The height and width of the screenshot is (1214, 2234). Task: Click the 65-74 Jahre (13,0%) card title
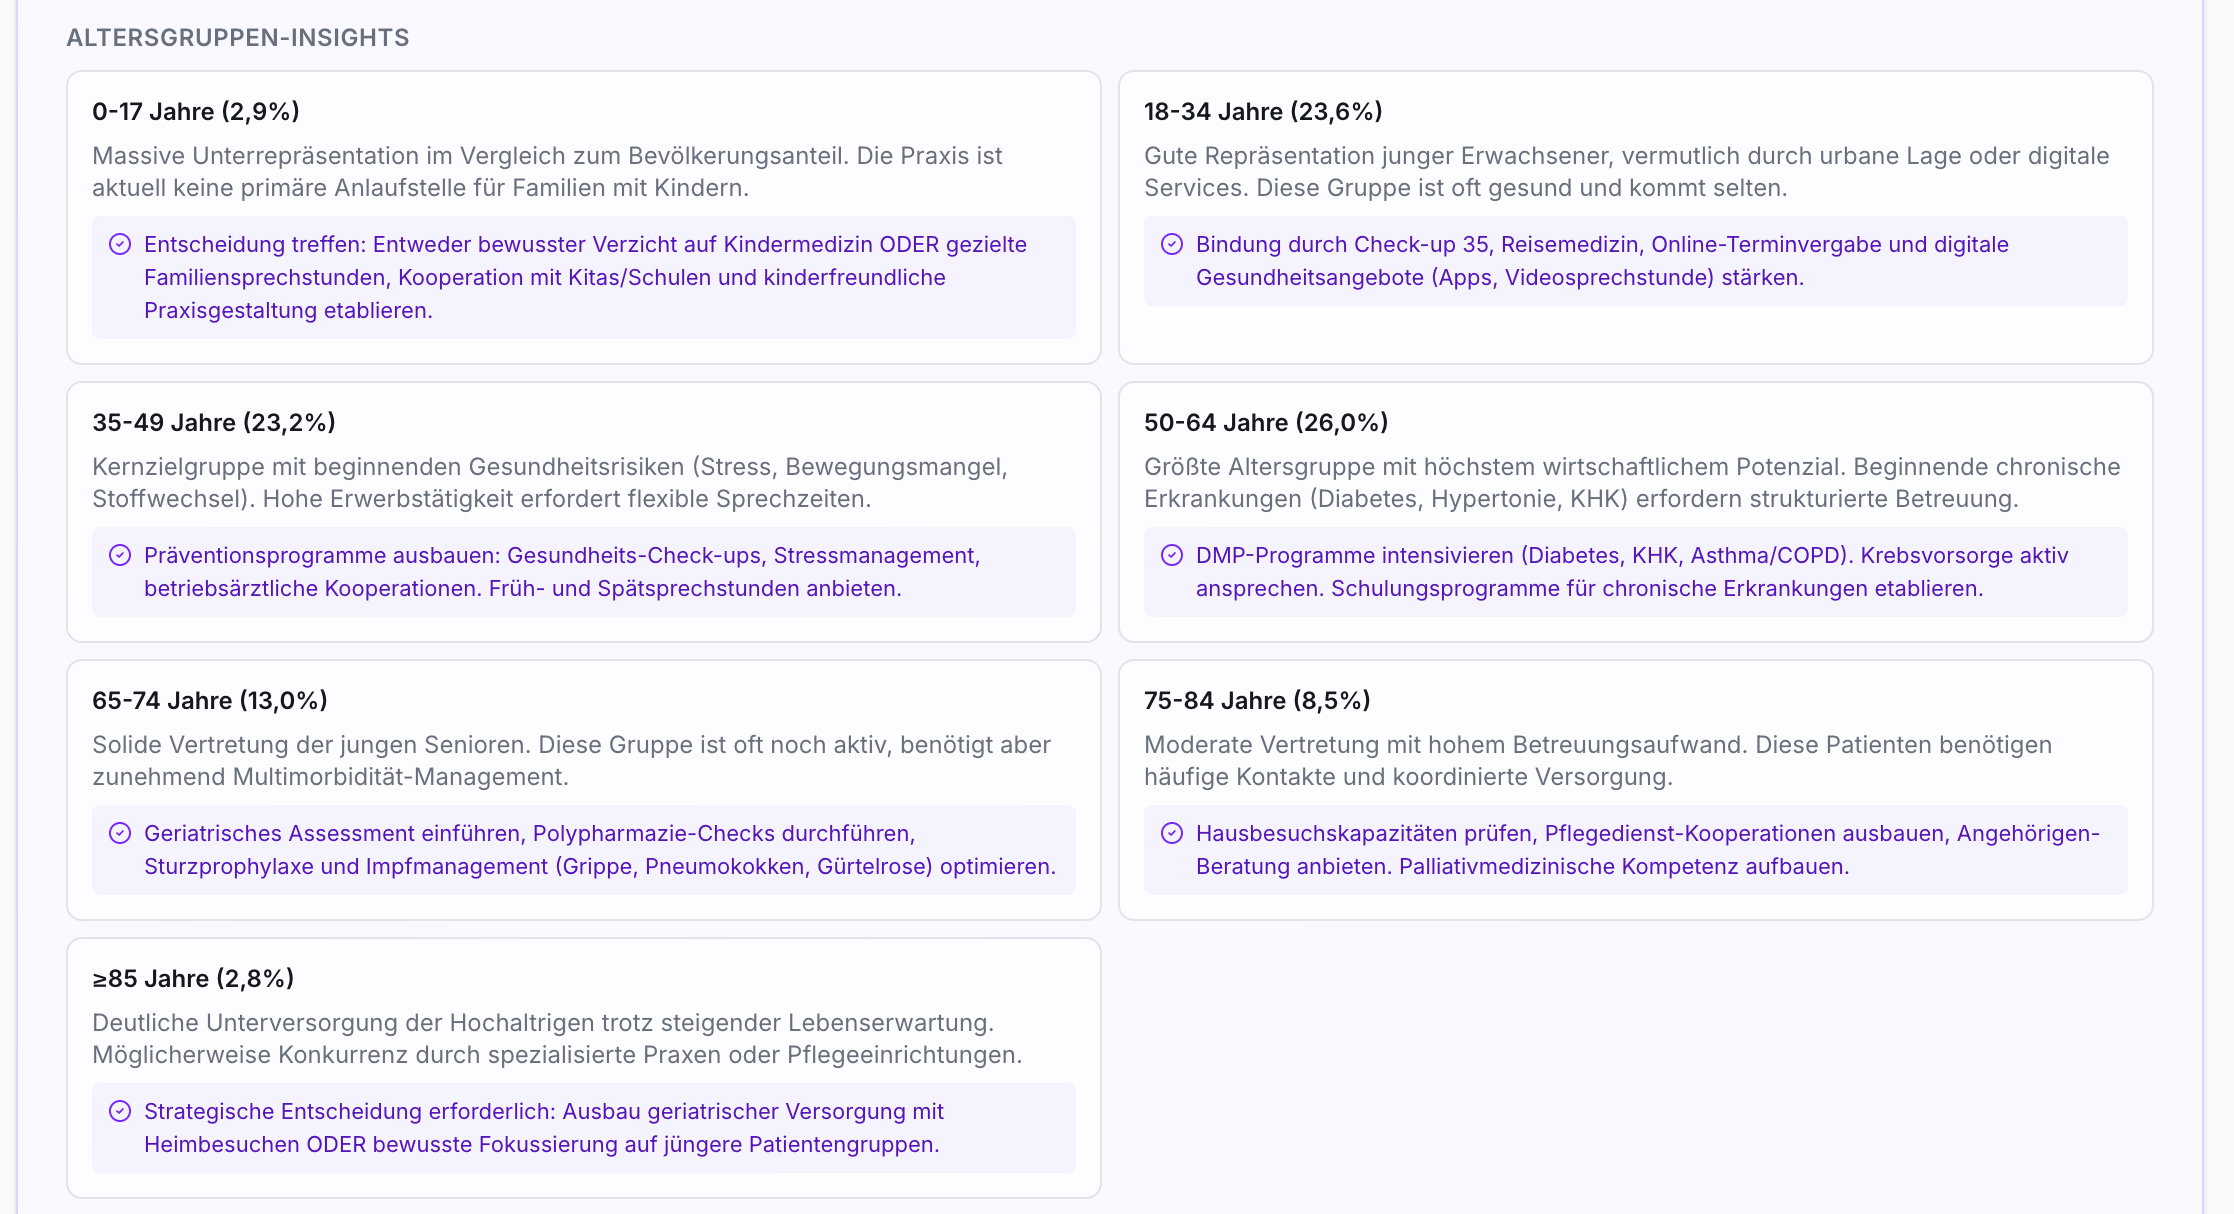210,700
